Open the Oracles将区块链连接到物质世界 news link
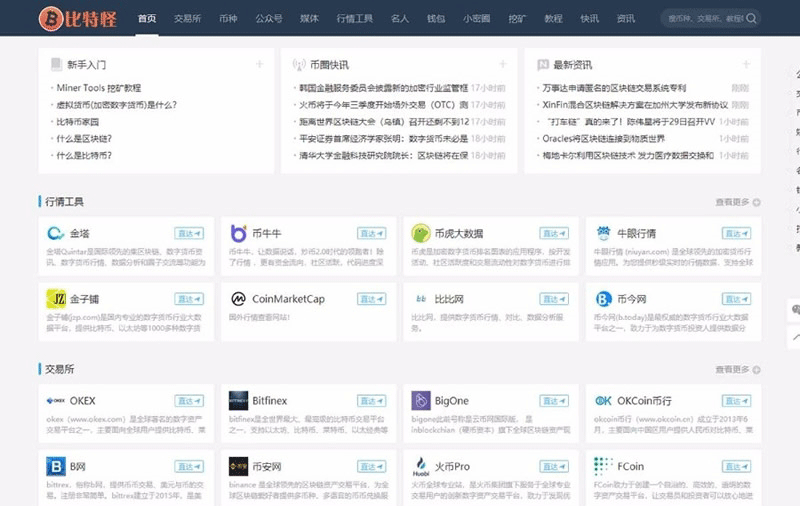The width and height of the screenshot is (800, 506). click(604, 139)
